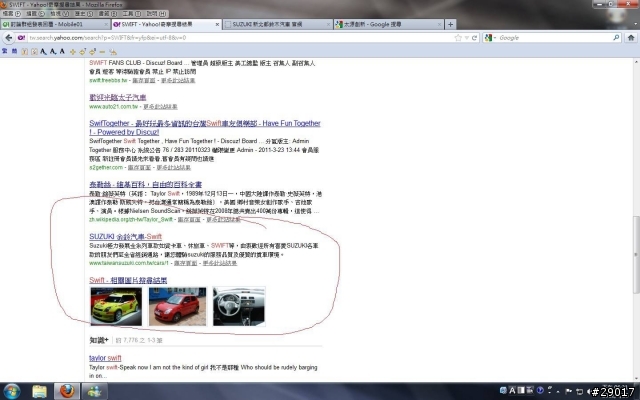
Task: Open the Swift interior dashboard thumbnail
Action: 239,307
